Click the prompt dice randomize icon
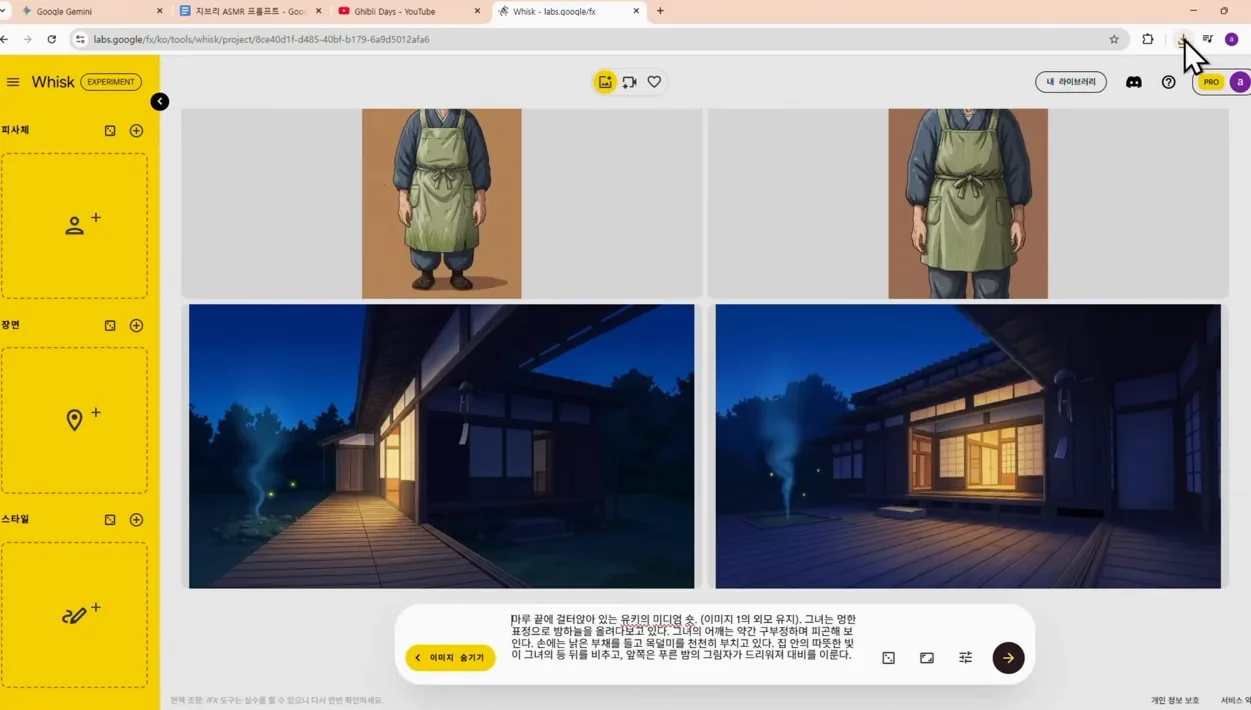The width and height of the screenshot is (1251, 710). click(888, 658)
